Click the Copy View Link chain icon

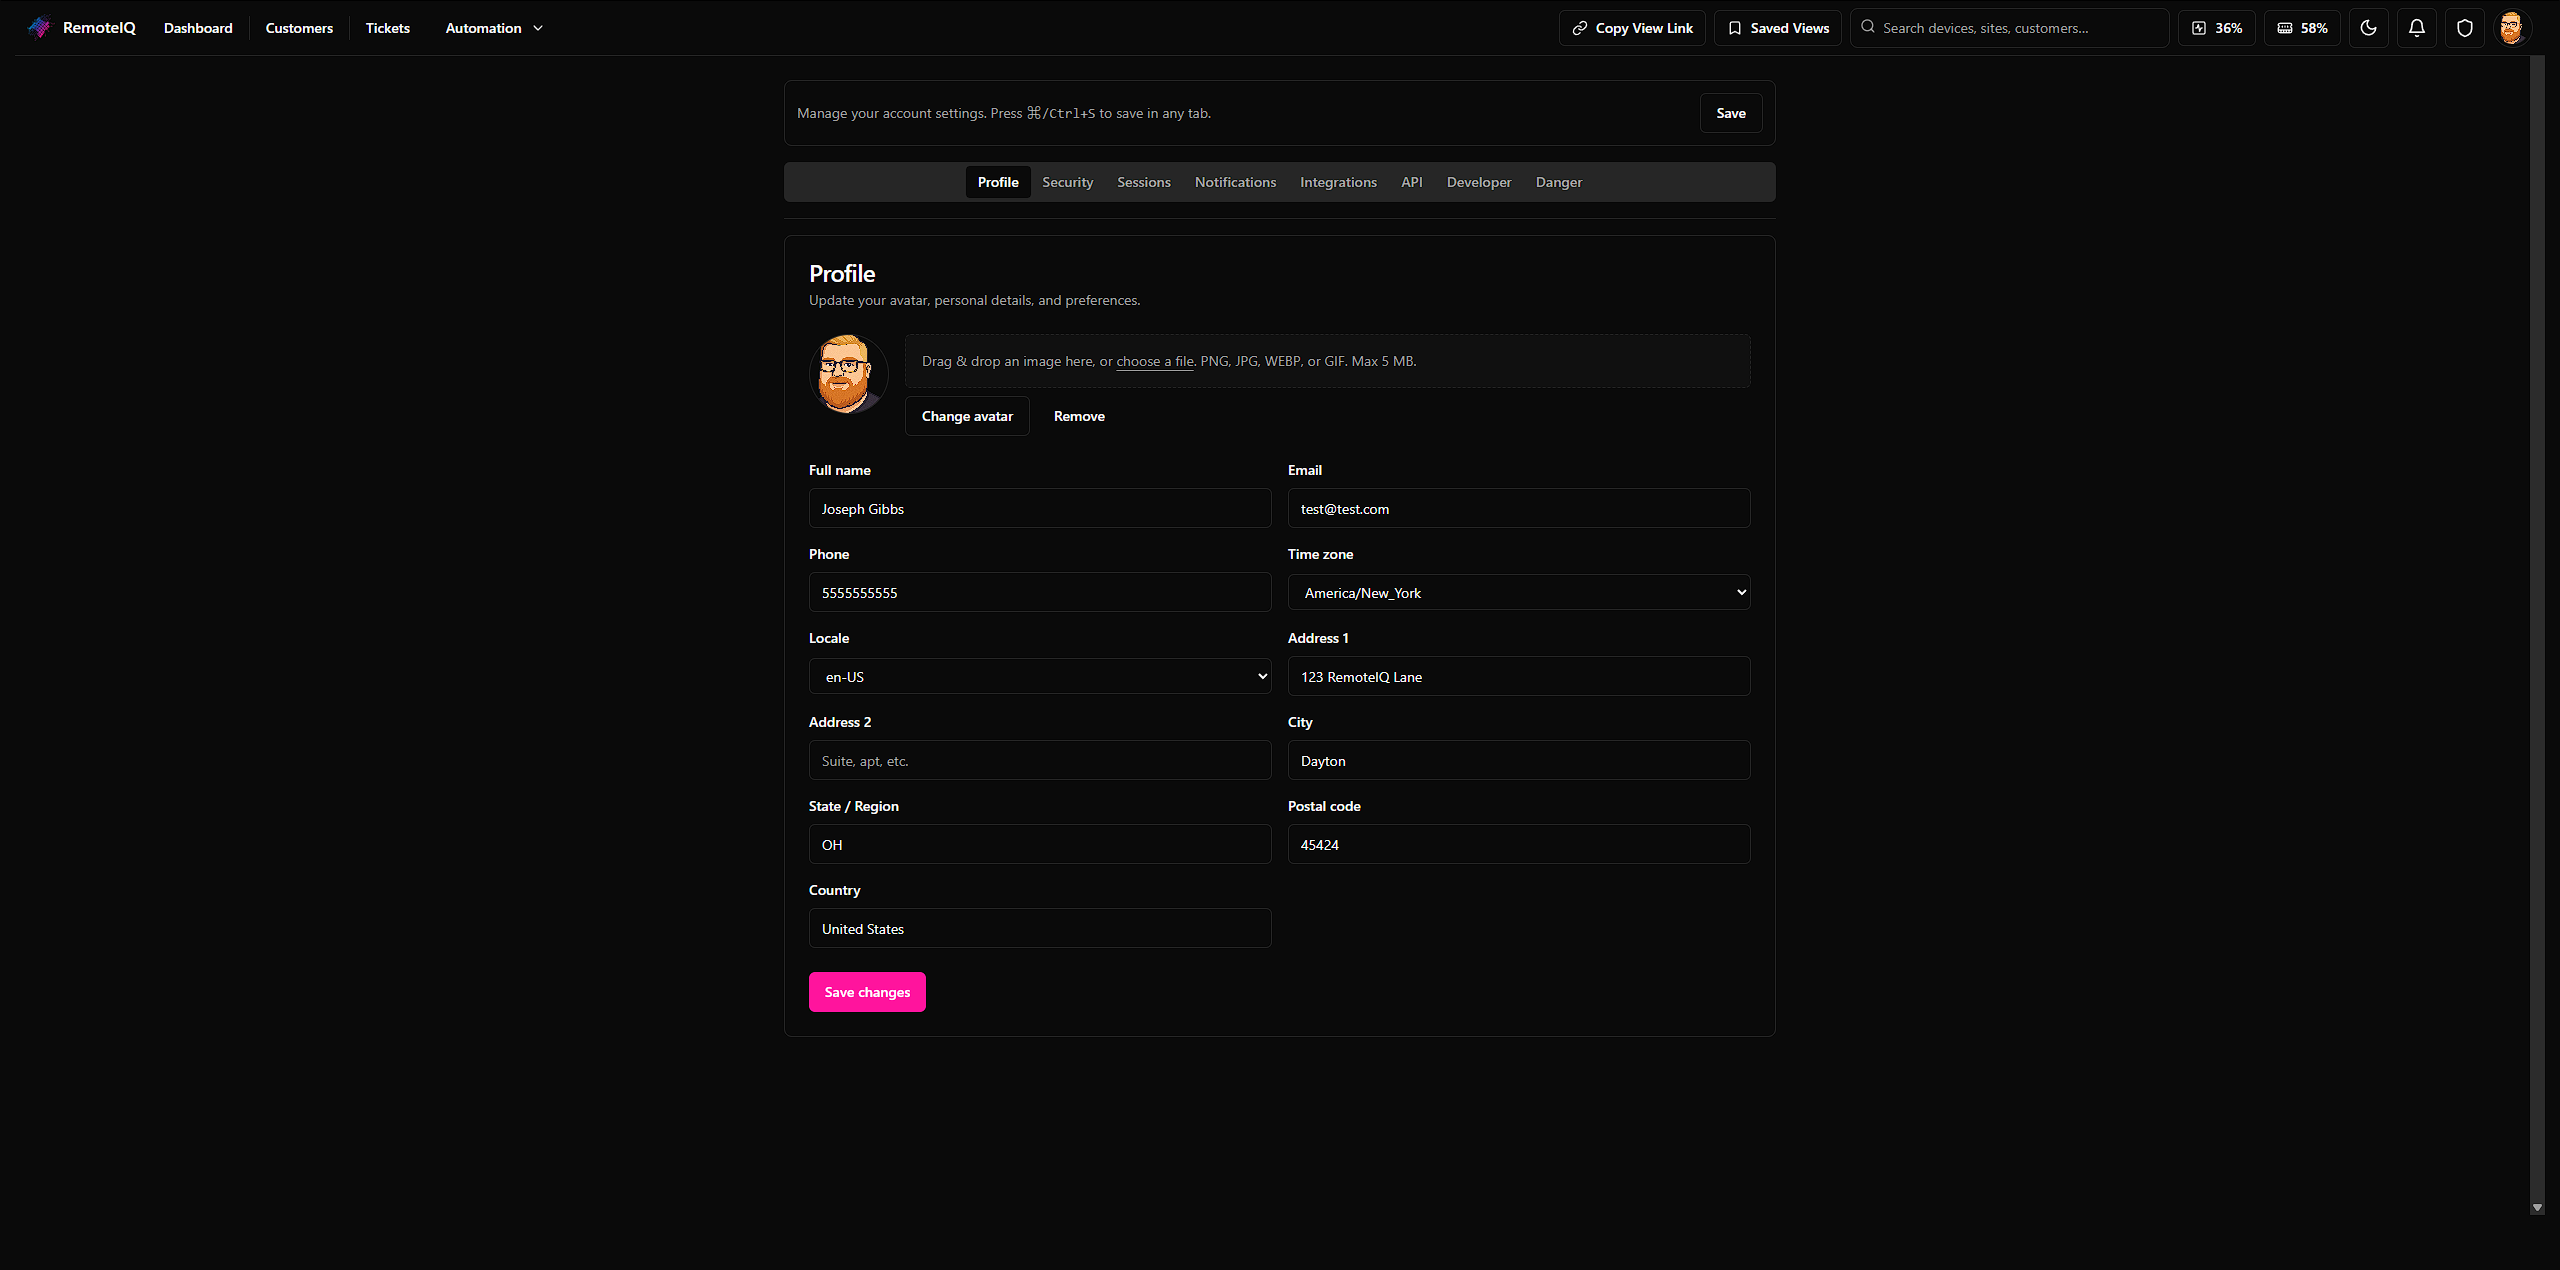(x=1579, y=27)
